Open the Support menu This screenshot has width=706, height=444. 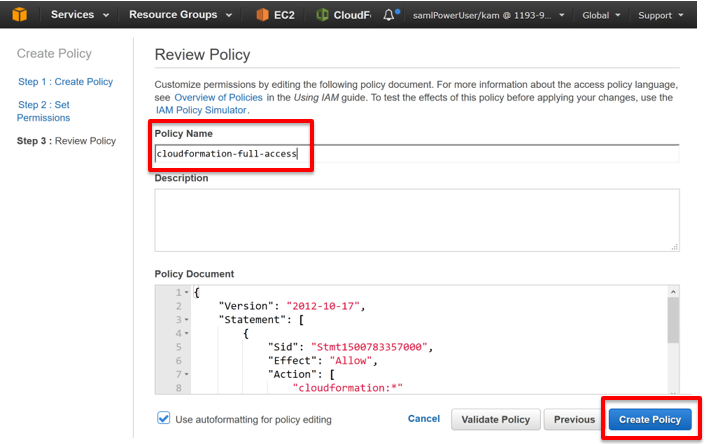(661, 15)
